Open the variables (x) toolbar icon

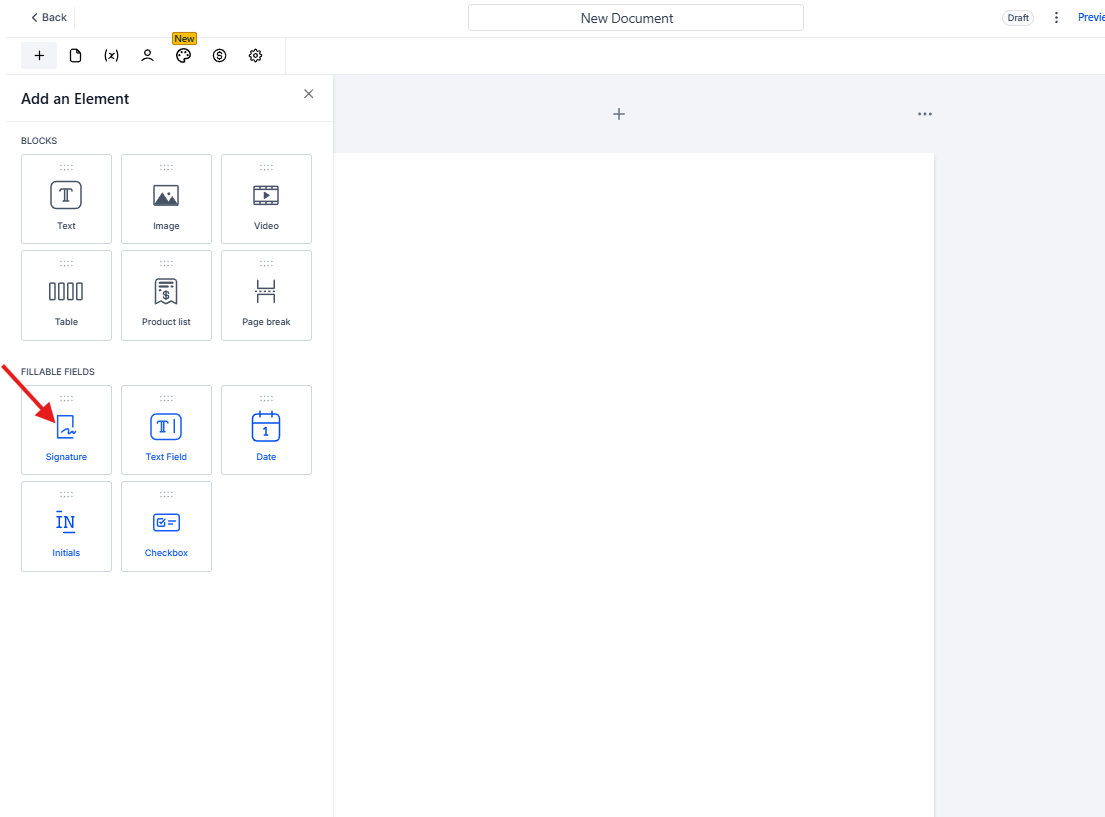111,56
